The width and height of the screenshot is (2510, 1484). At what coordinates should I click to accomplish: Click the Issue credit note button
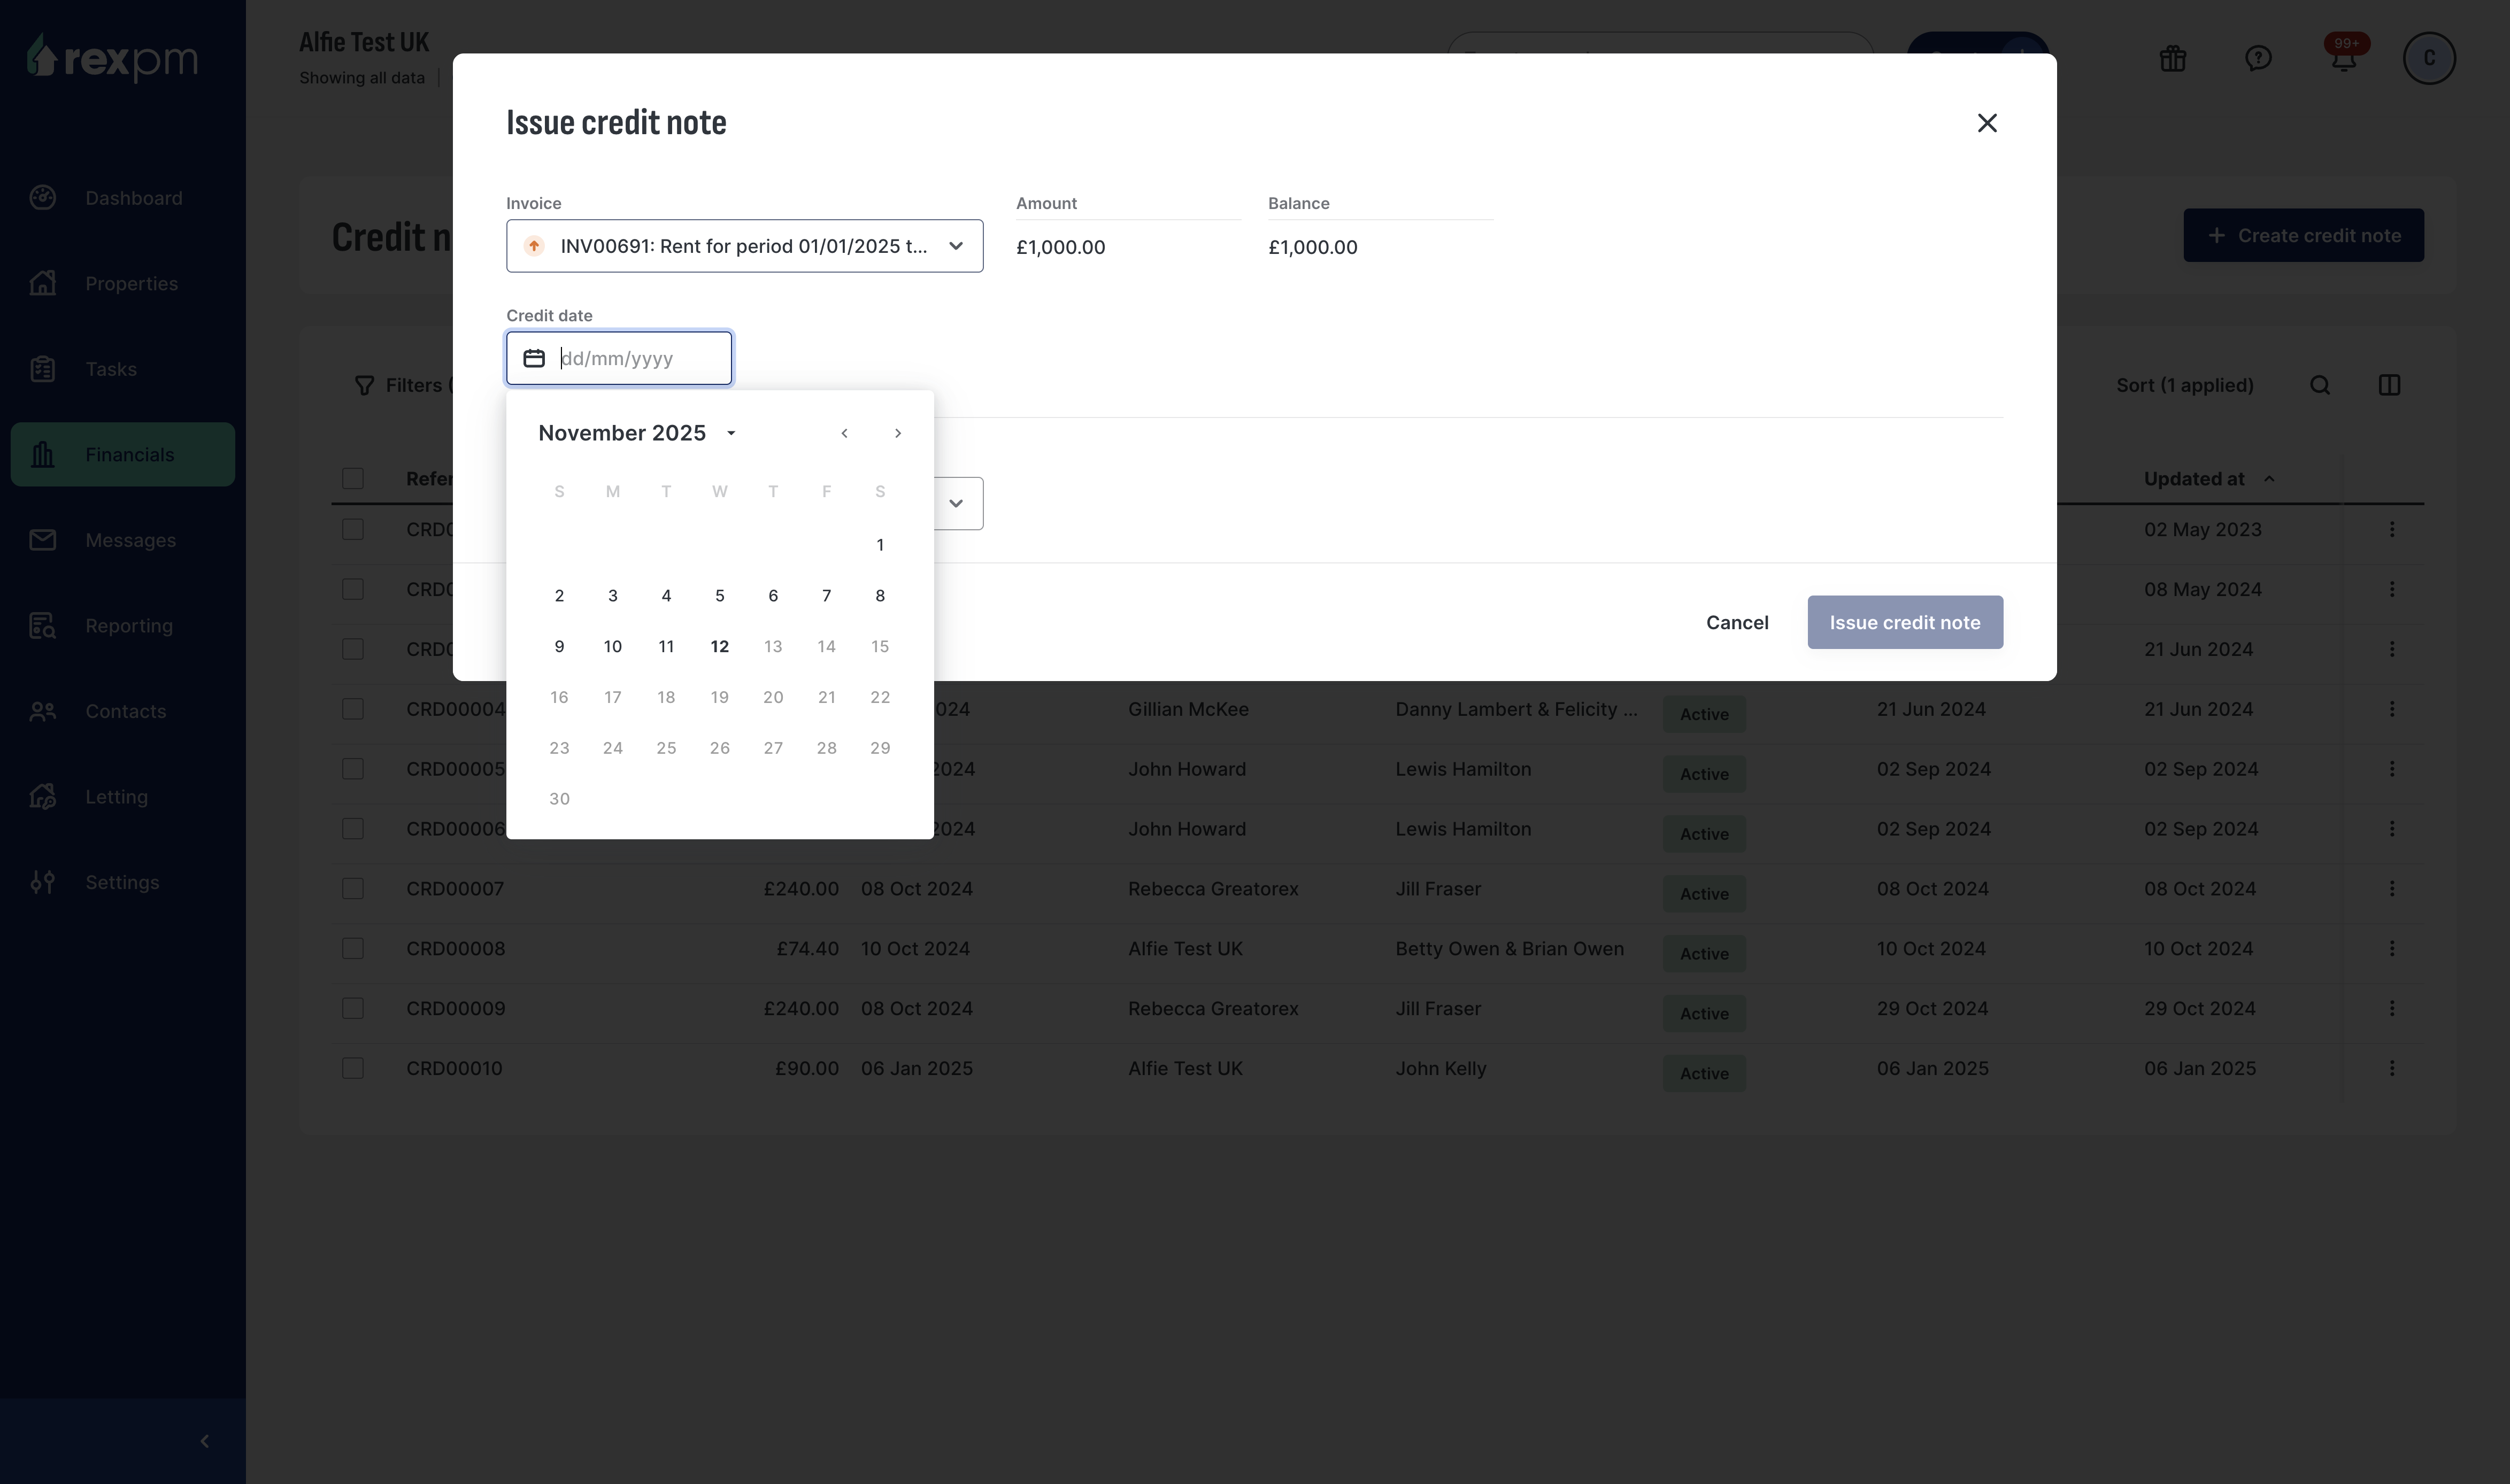(1904, 622)
